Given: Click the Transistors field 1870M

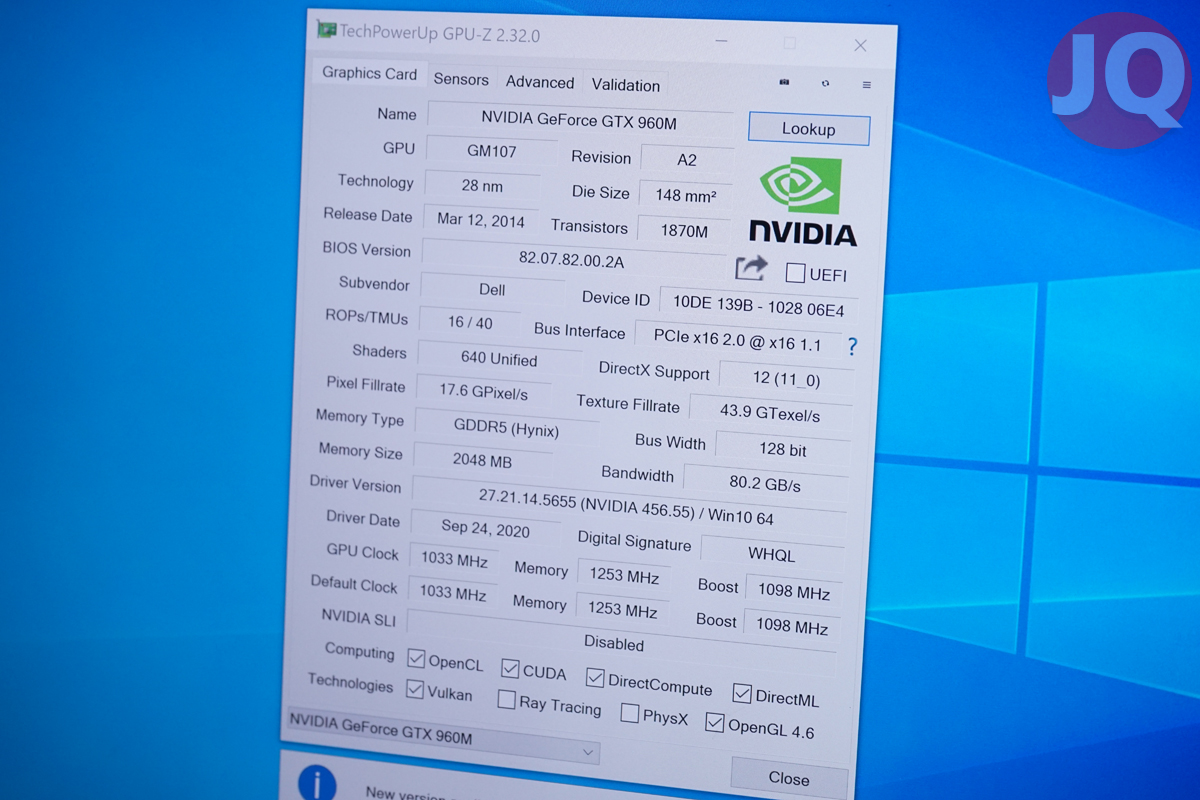Looking at the screenshot, I should point(684,231).
